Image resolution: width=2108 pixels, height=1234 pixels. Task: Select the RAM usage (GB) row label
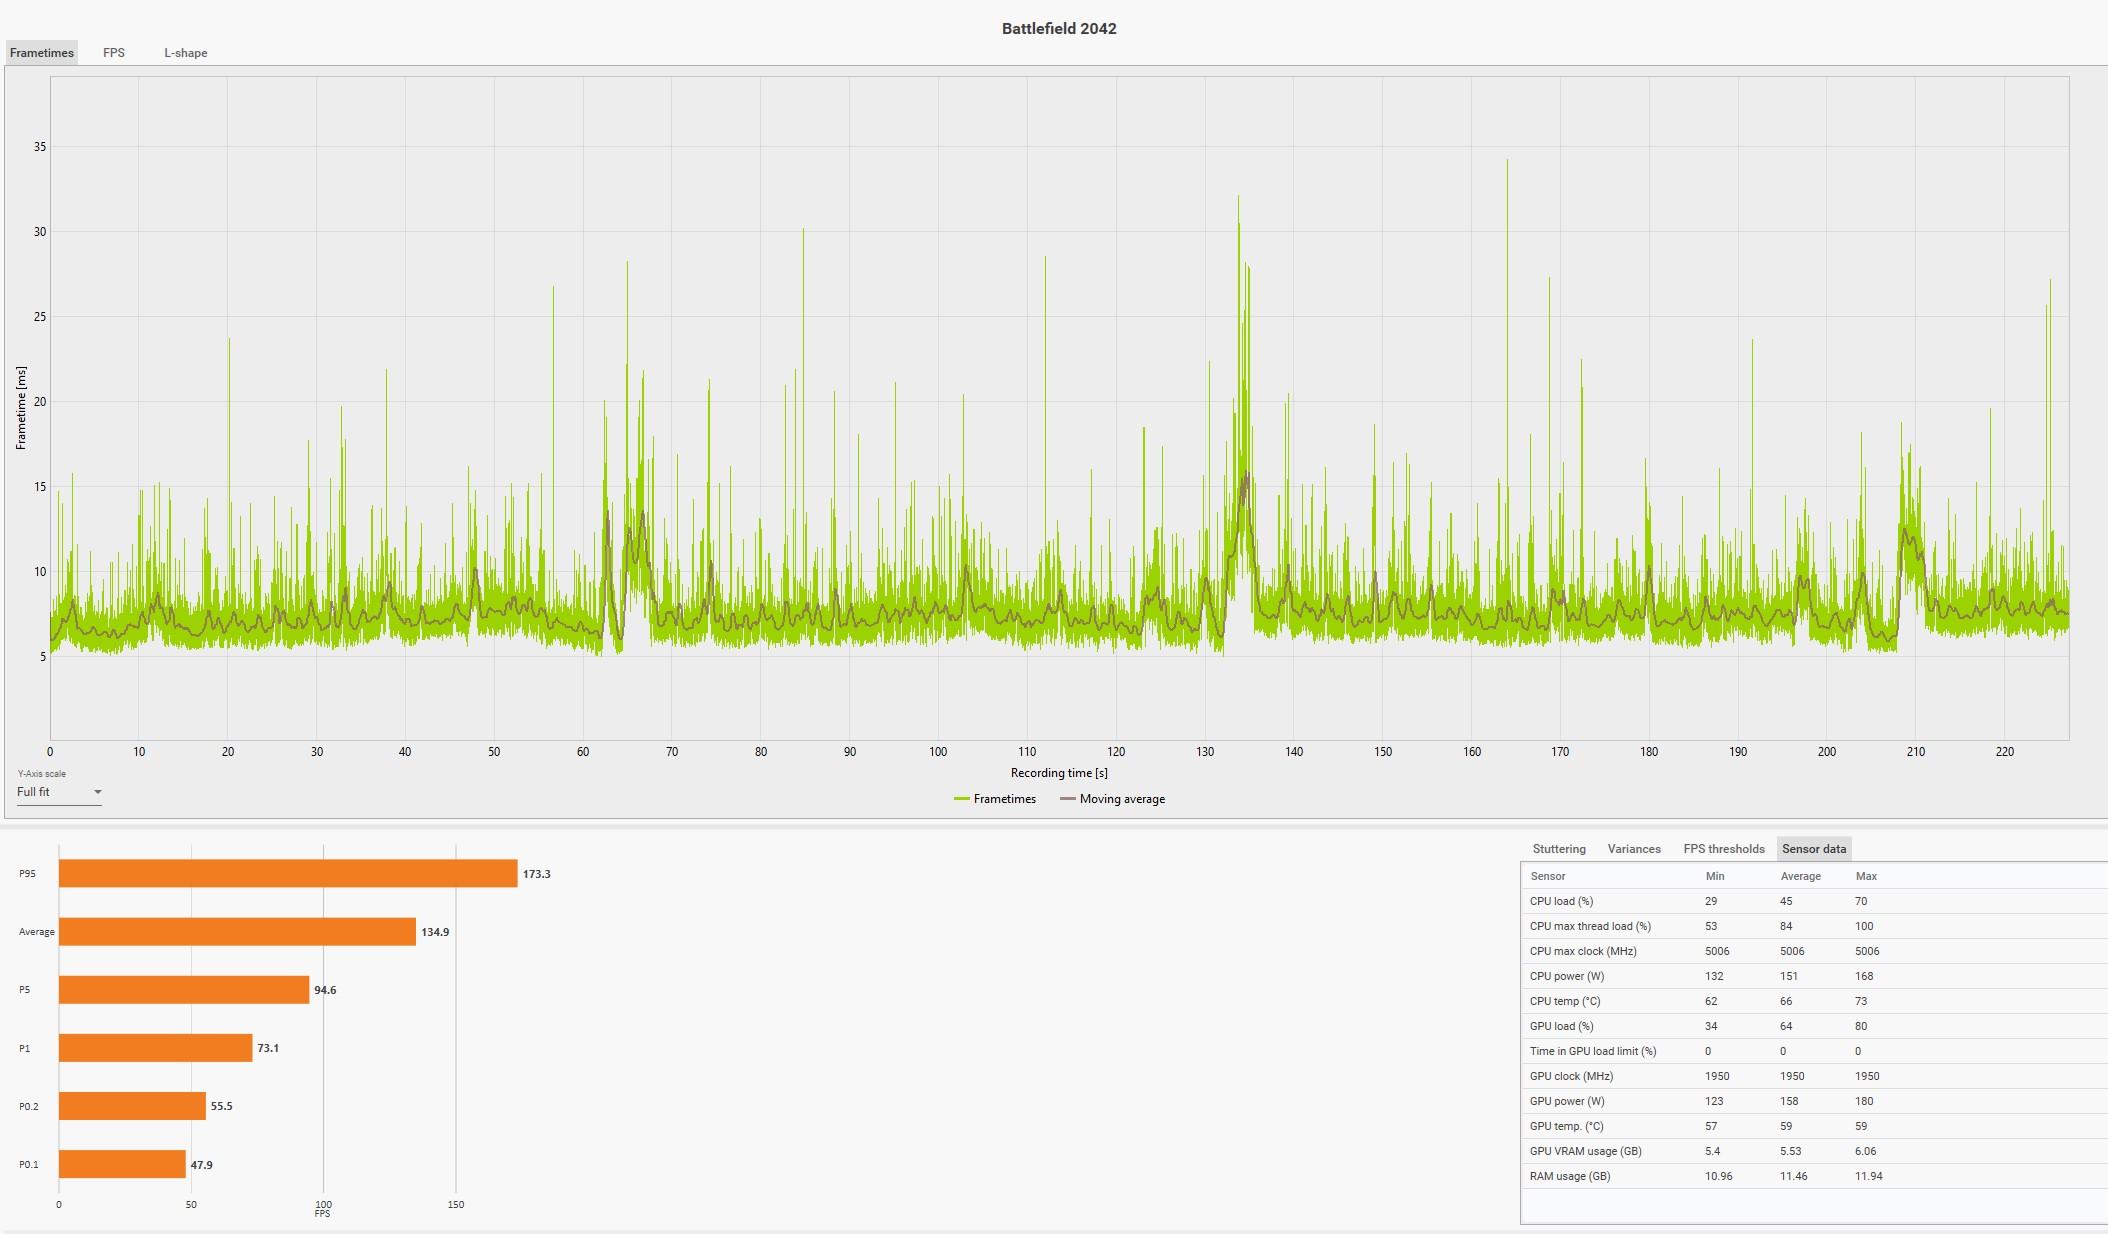tap(1570, 1176)
